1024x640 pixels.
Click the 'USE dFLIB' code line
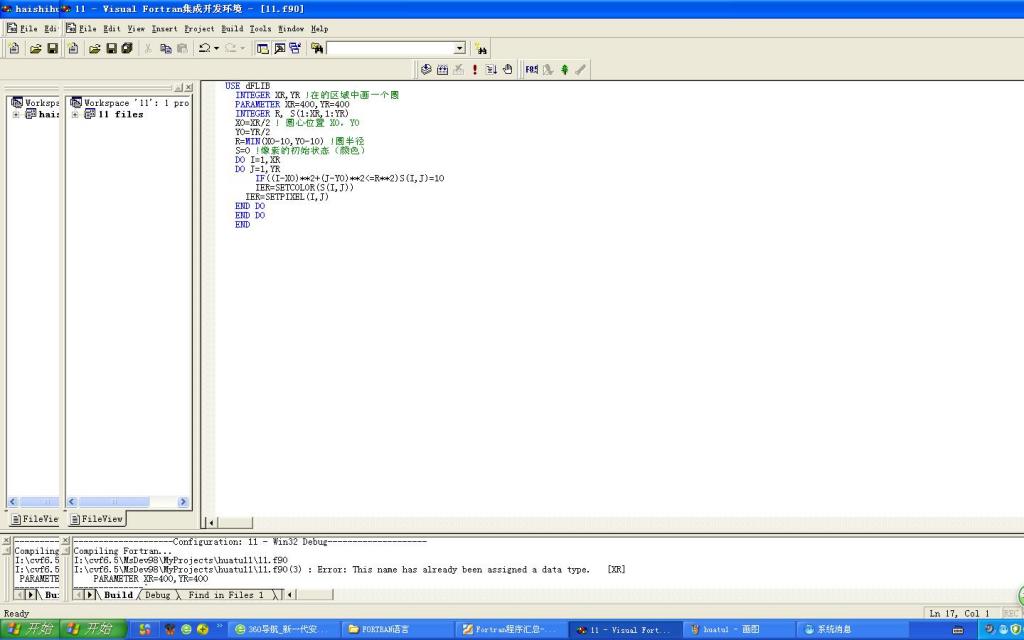tap(248, 86)
